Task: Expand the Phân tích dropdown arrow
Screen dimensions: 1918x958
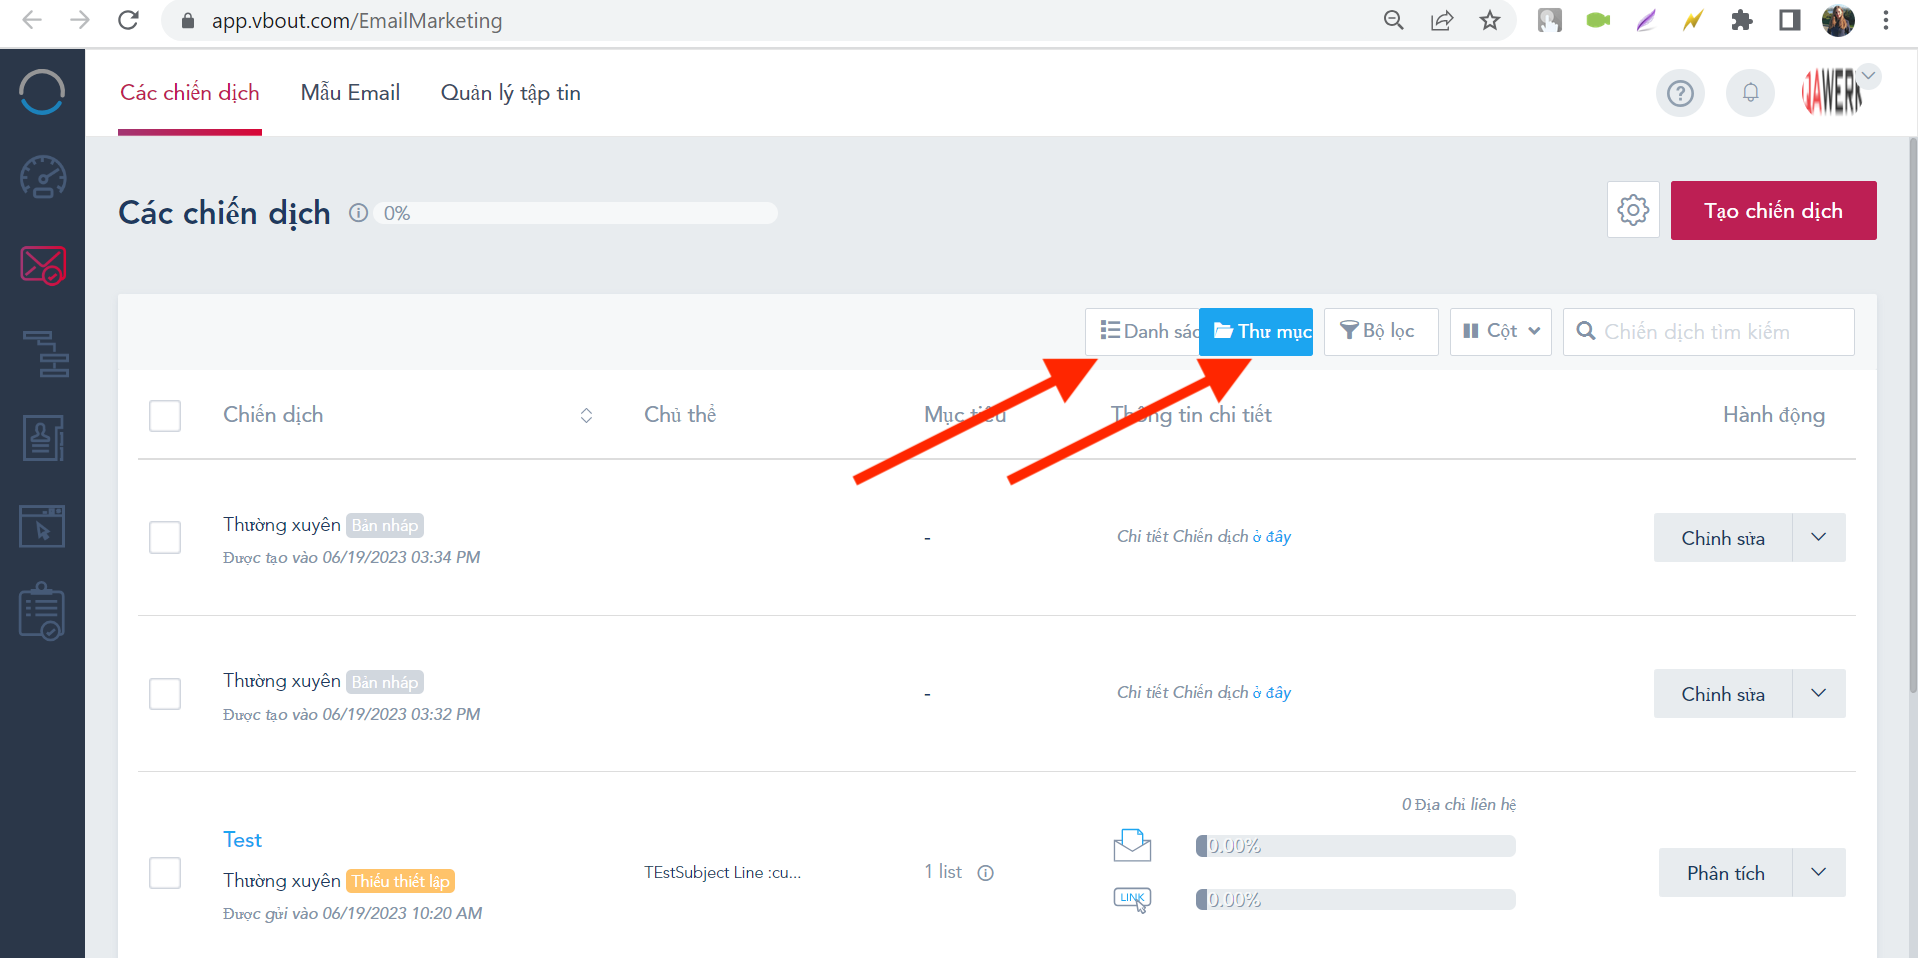Action: pyautogui.click(x=1819, y=873)
